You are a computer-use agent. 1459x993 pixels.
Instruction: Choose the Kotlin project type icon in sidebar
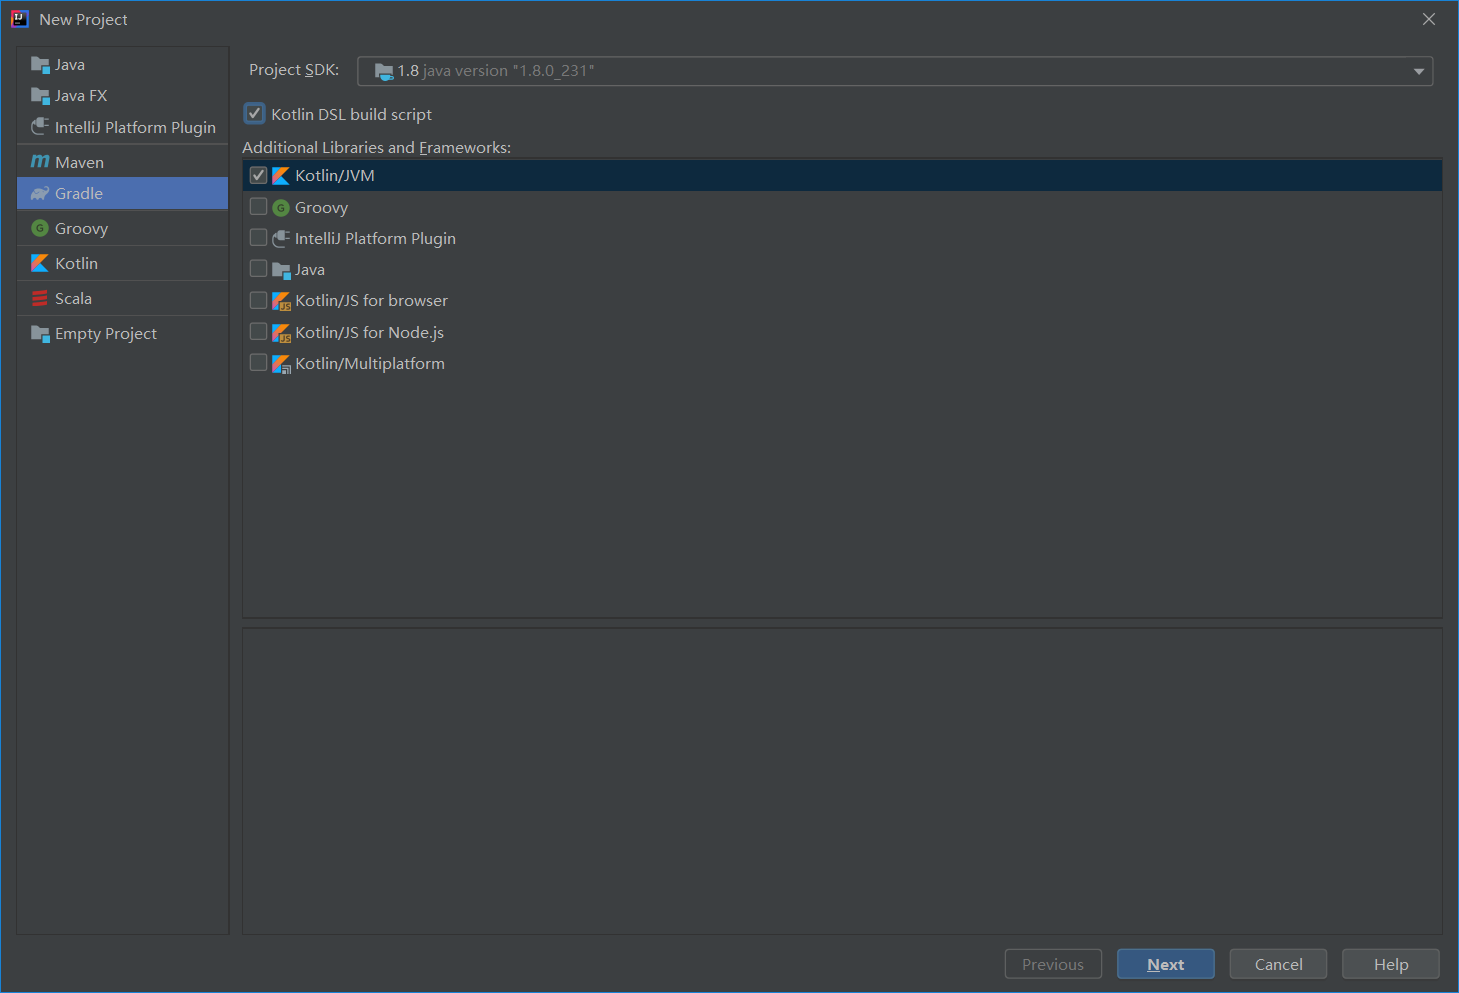click(x=40, y=263)
